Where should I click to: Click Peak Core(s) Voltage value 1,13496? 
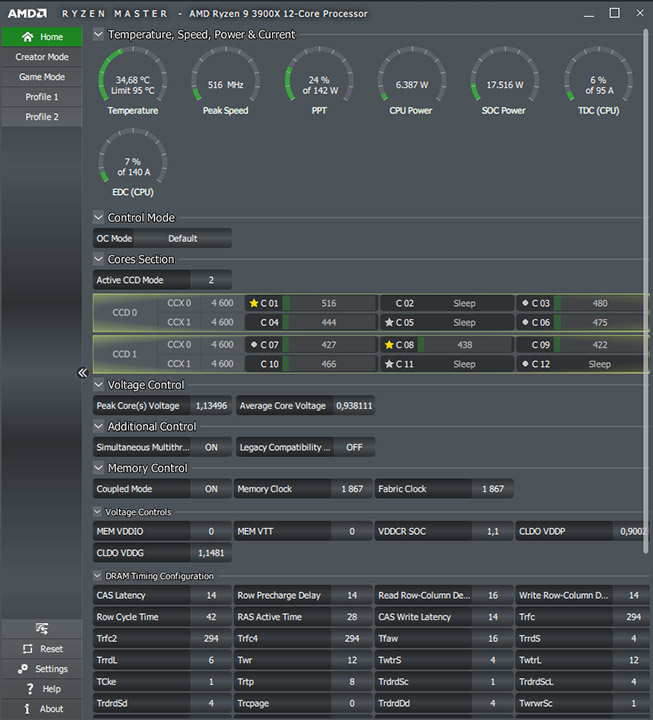[211, 406]
